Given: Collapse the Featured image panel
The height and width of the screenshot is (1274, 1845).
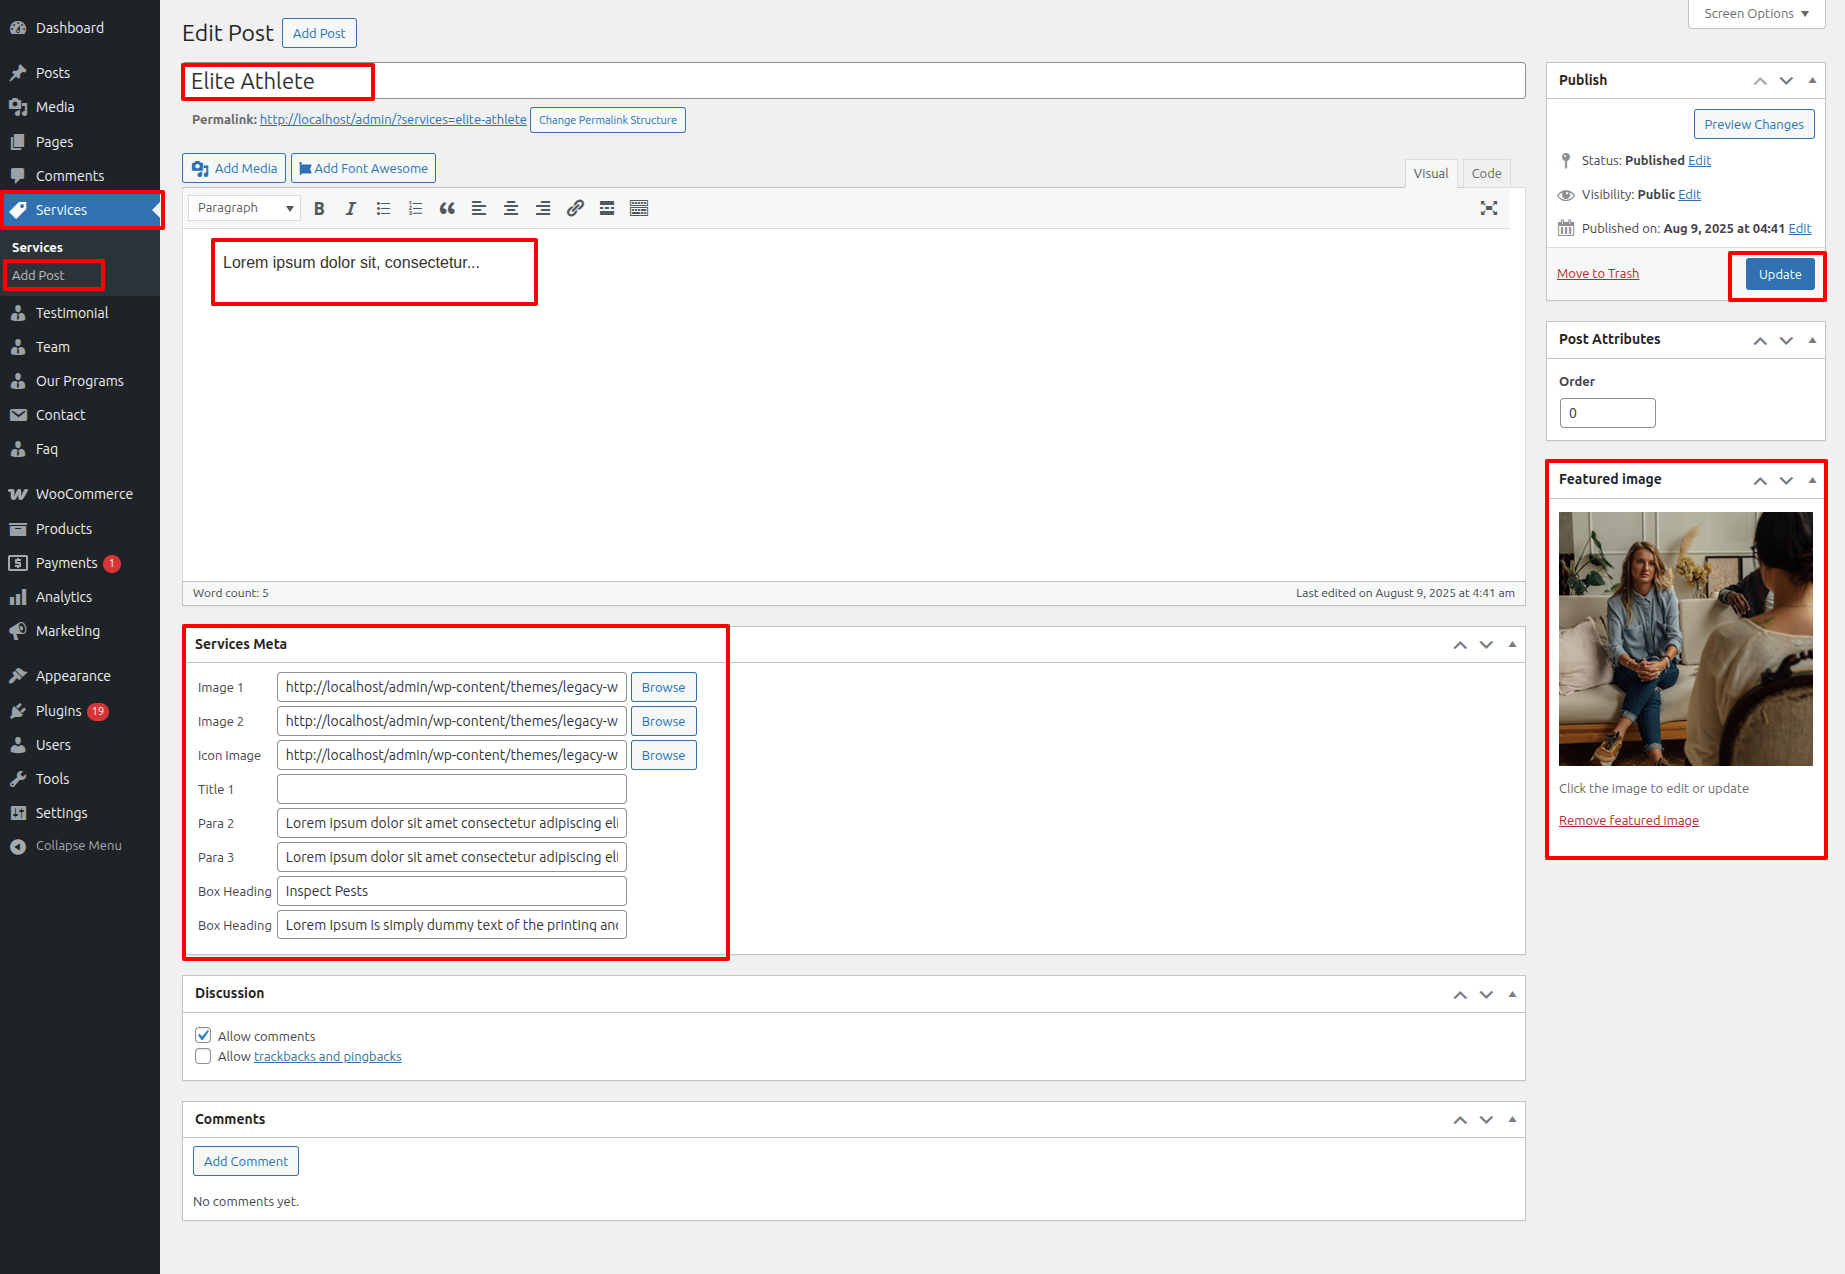Looking at the screenshot, I should (x=1812, y=480).
